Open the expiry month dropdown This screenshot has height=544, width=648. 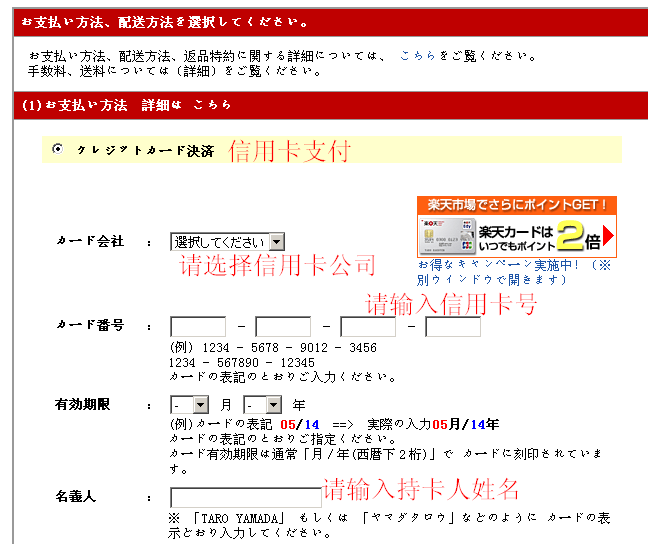pyautogui.click(x=190, y=405)
